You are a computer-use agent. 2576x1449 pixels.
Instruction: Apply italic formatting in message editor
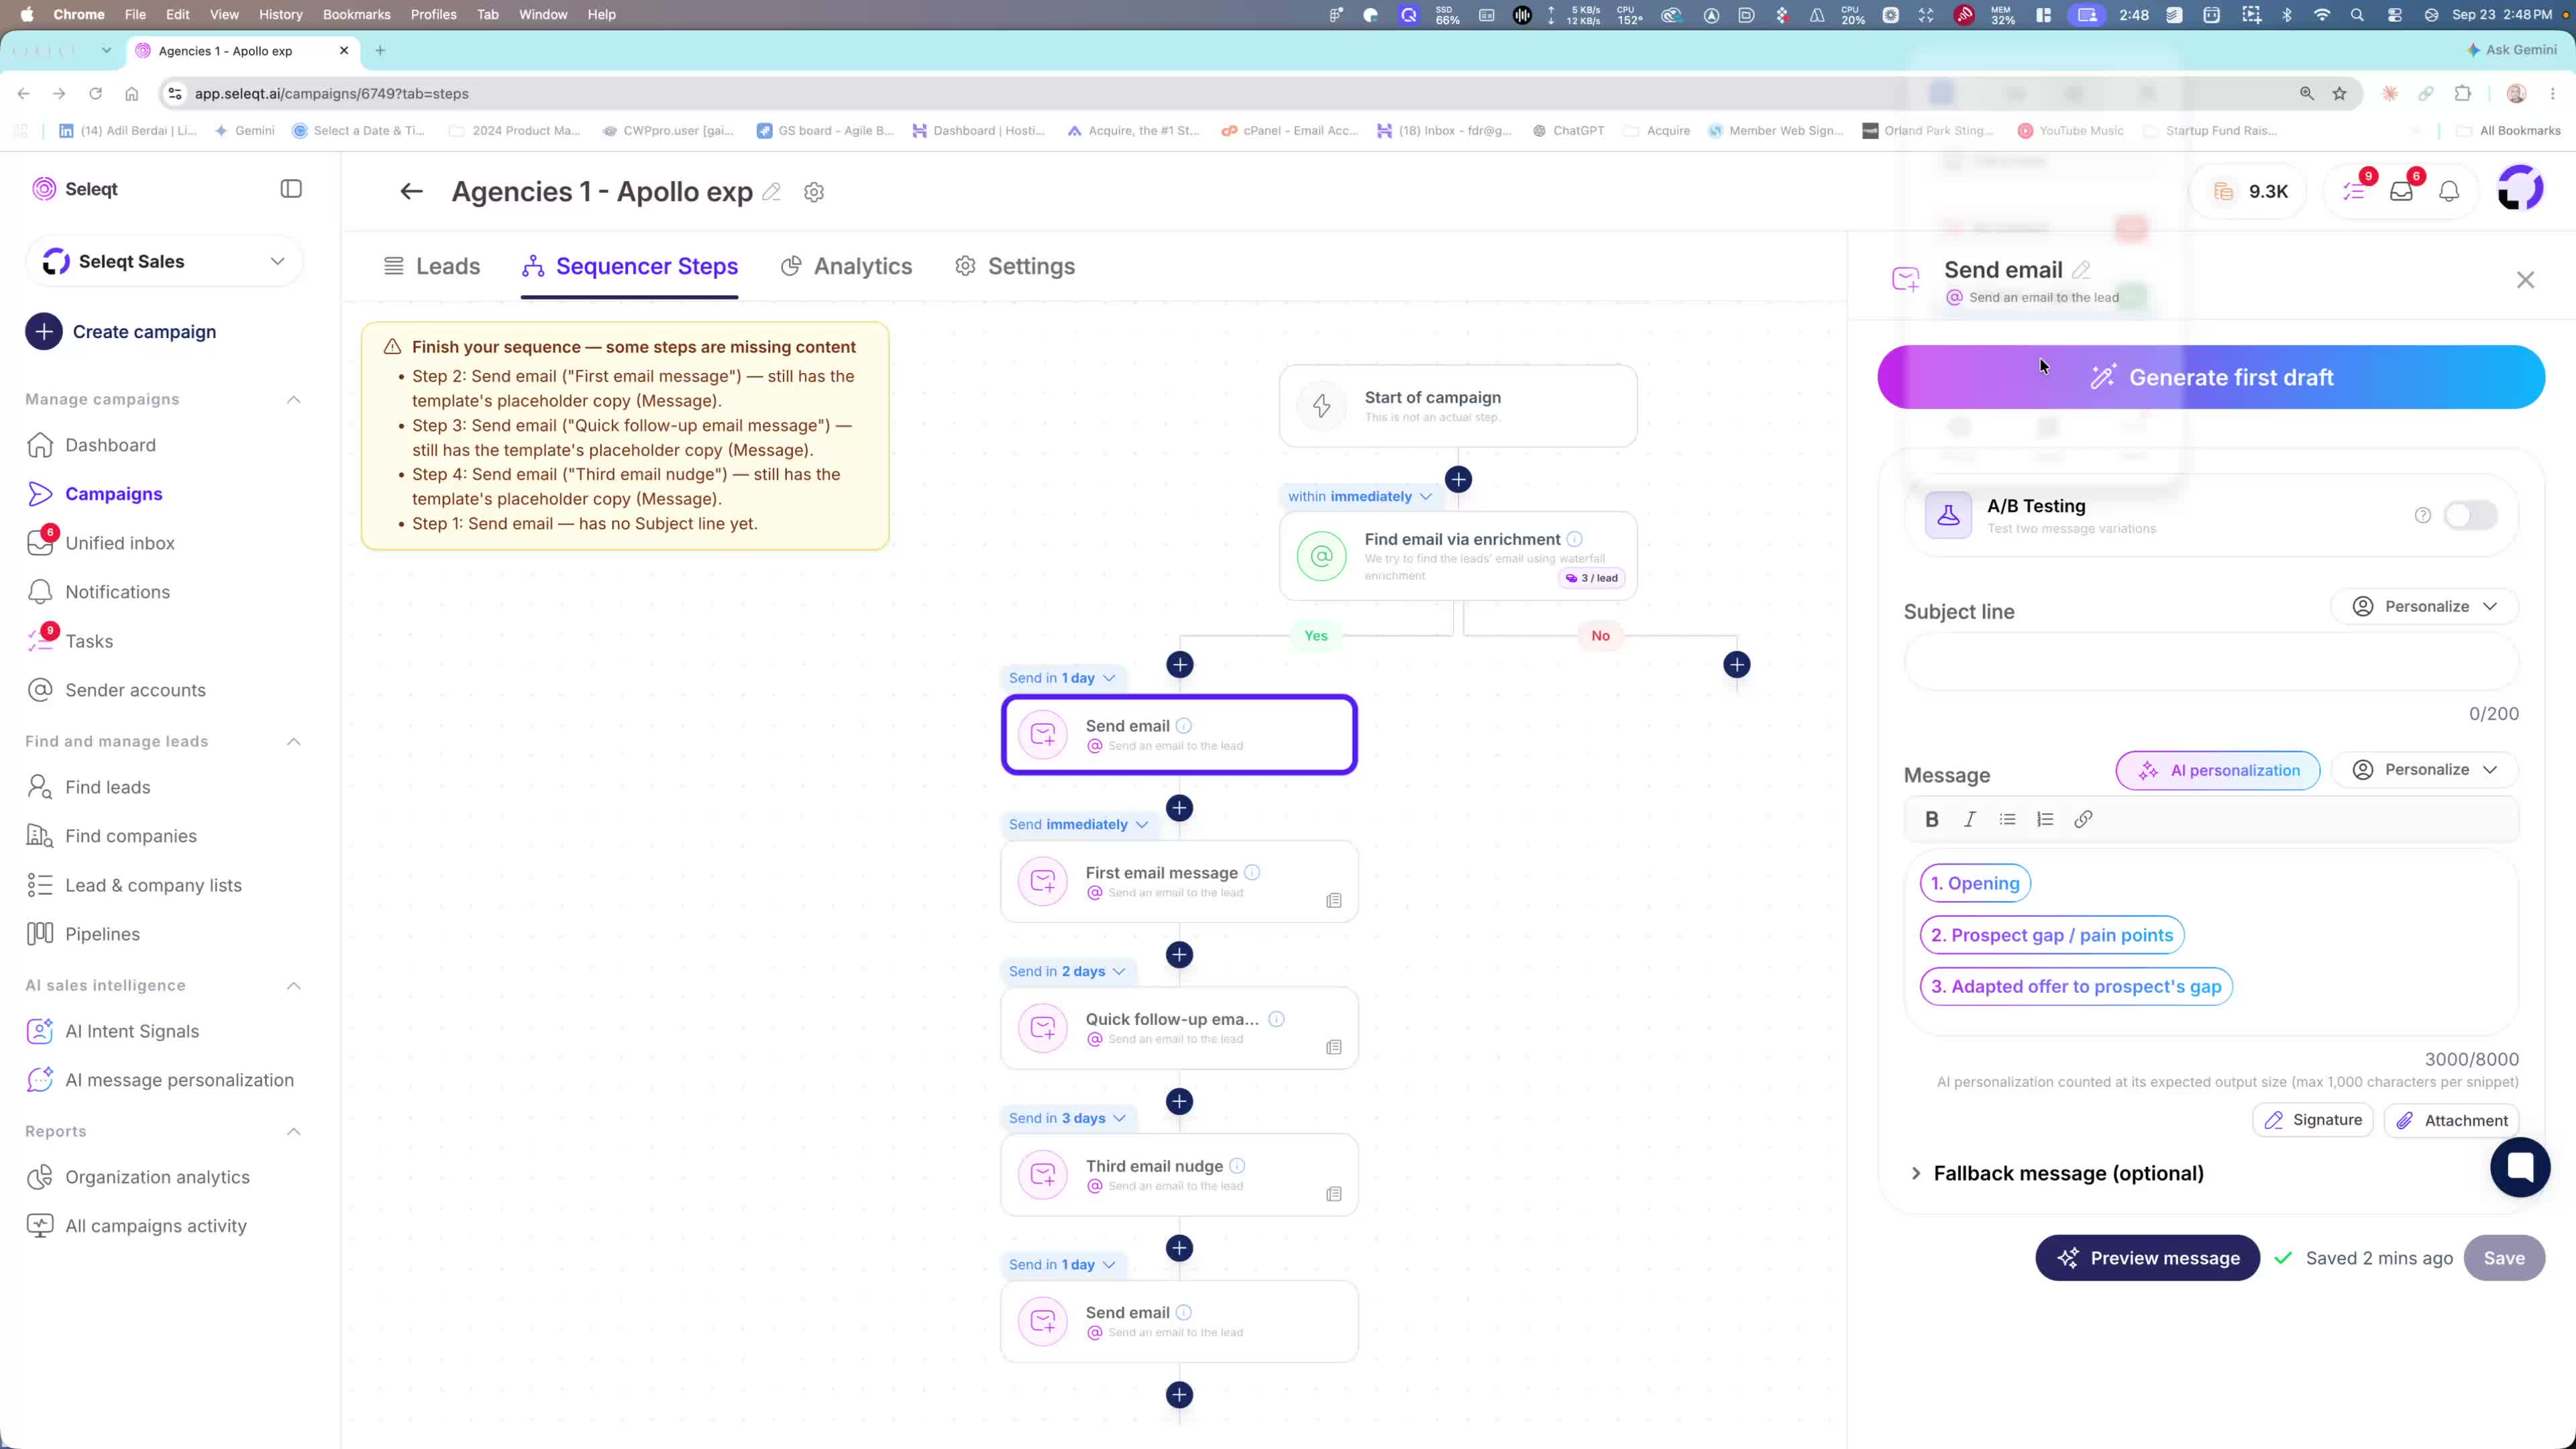(1969, 819)
